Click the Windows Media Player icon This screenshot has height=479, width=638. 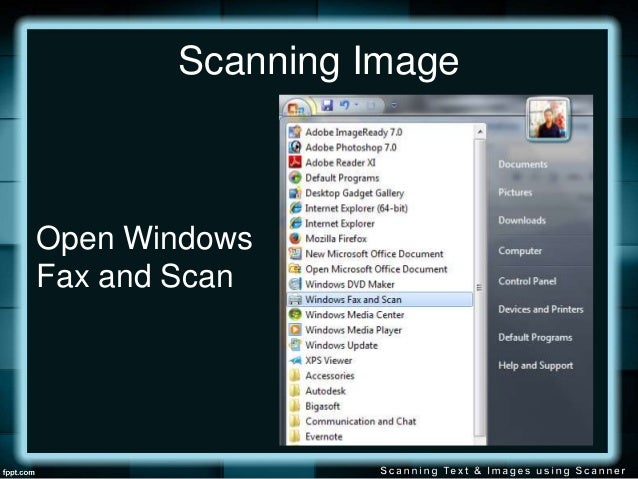[295, 330]
